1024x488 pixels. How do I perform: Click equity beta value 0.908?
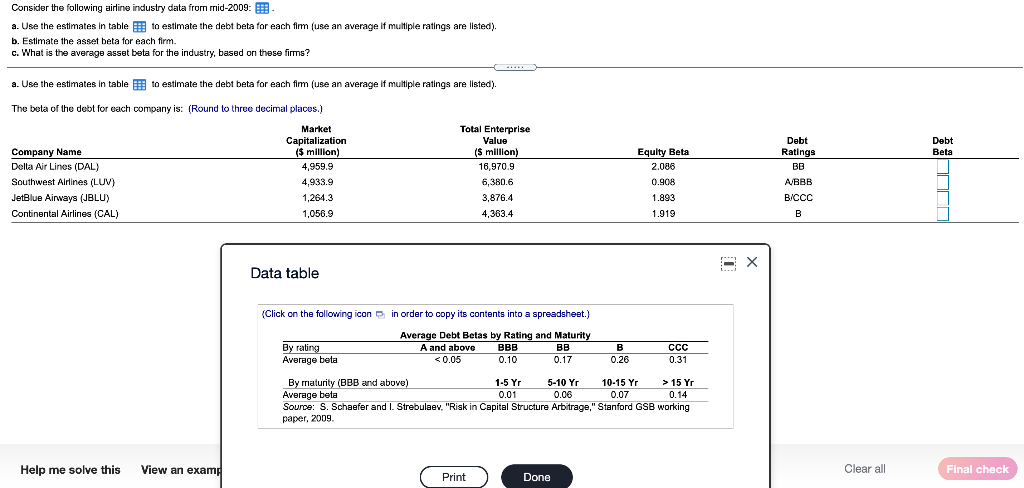click(x=663, y=182)
